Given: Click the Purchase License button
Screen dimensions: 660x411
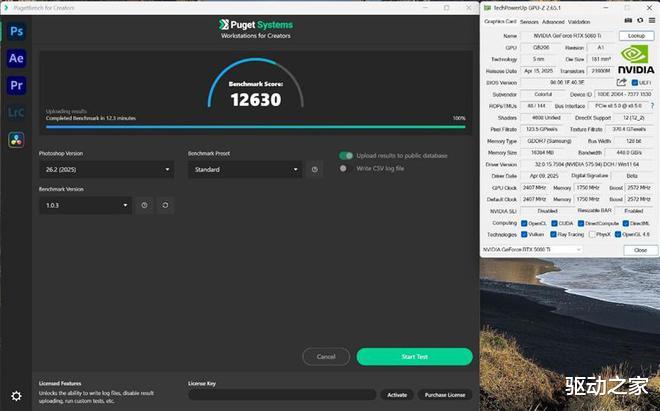Looking at the screenshot, I should [x=445, y=395].
